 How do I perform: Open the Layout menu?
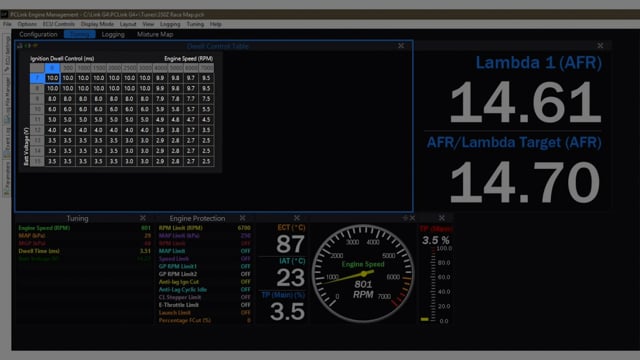pyautogui.click(x=128, y=24)
